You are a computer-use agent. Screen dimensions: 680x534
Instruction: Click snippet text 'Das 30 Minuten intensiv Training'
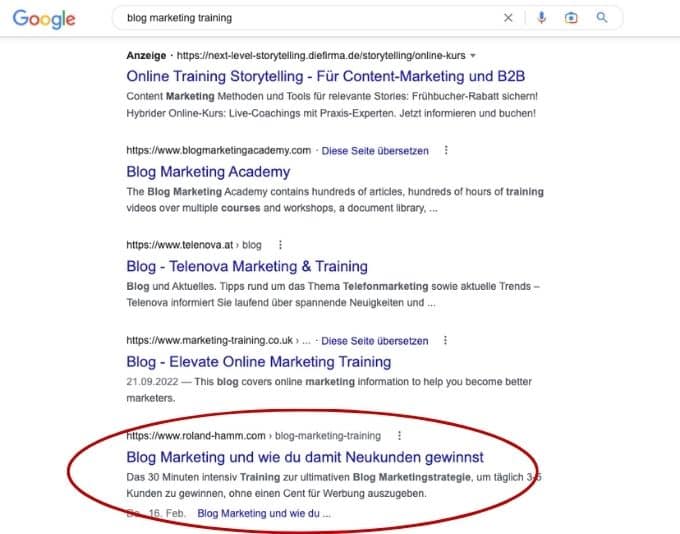203,477
